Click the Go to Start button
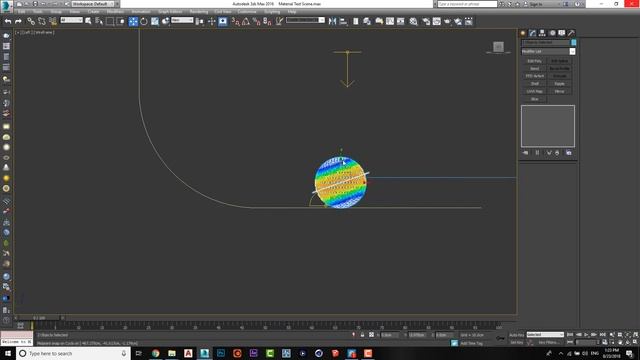 [570, 335]
